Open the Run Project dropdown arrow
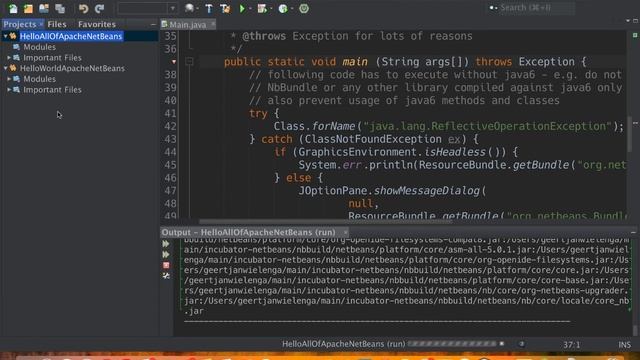 [250, 8]
